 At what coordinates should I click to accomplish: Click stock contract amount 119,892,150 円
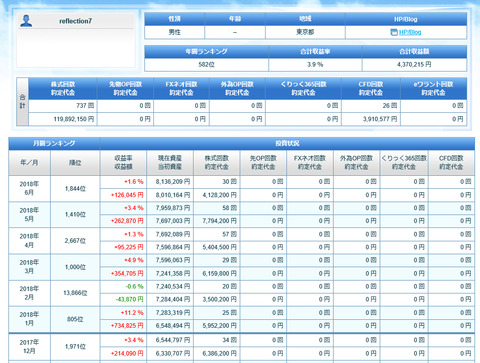[x=74, y=119]
